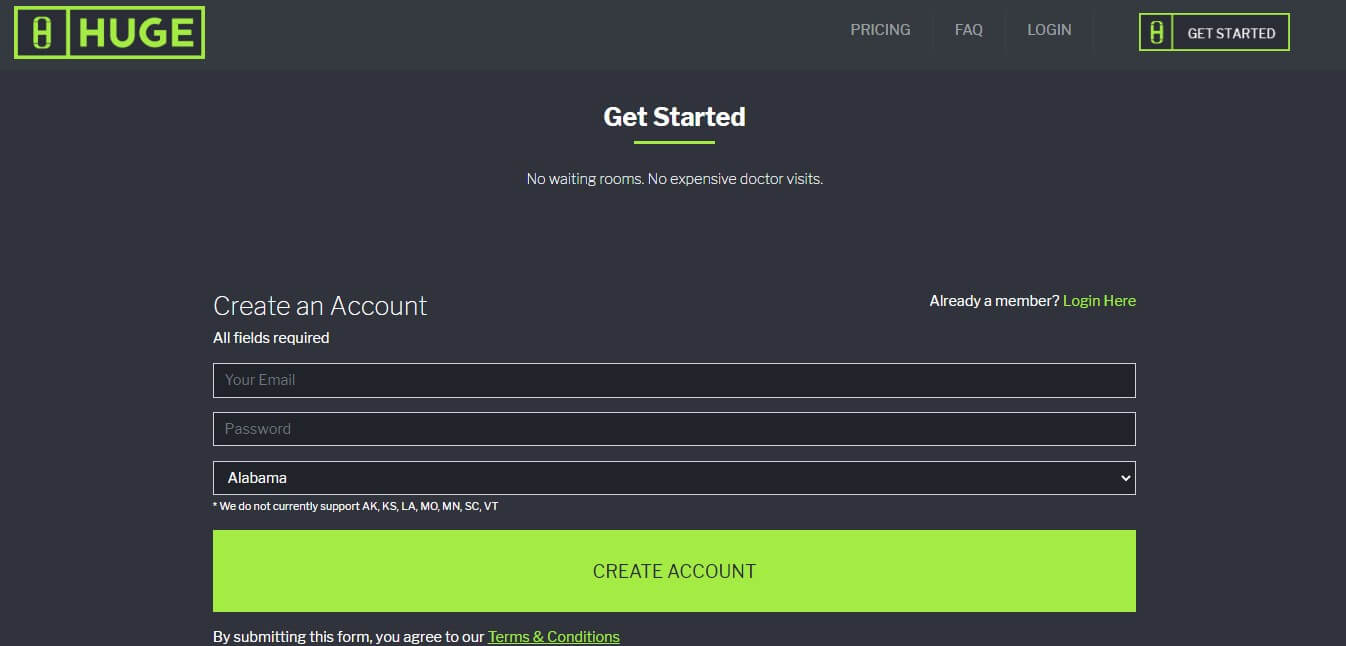
Task: Click the Get Started page heading
Action: pos(674,117)
